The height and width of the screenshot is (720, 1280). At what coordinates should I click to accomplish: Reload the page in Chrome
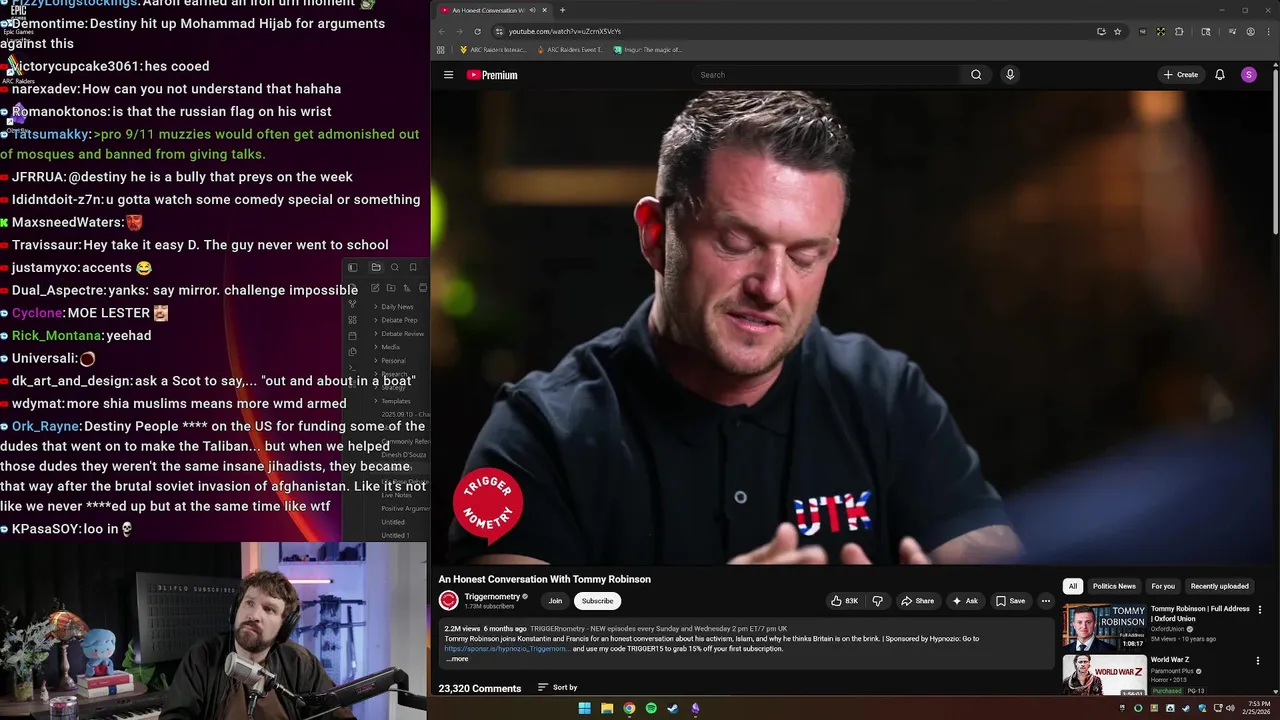point(477,31)
